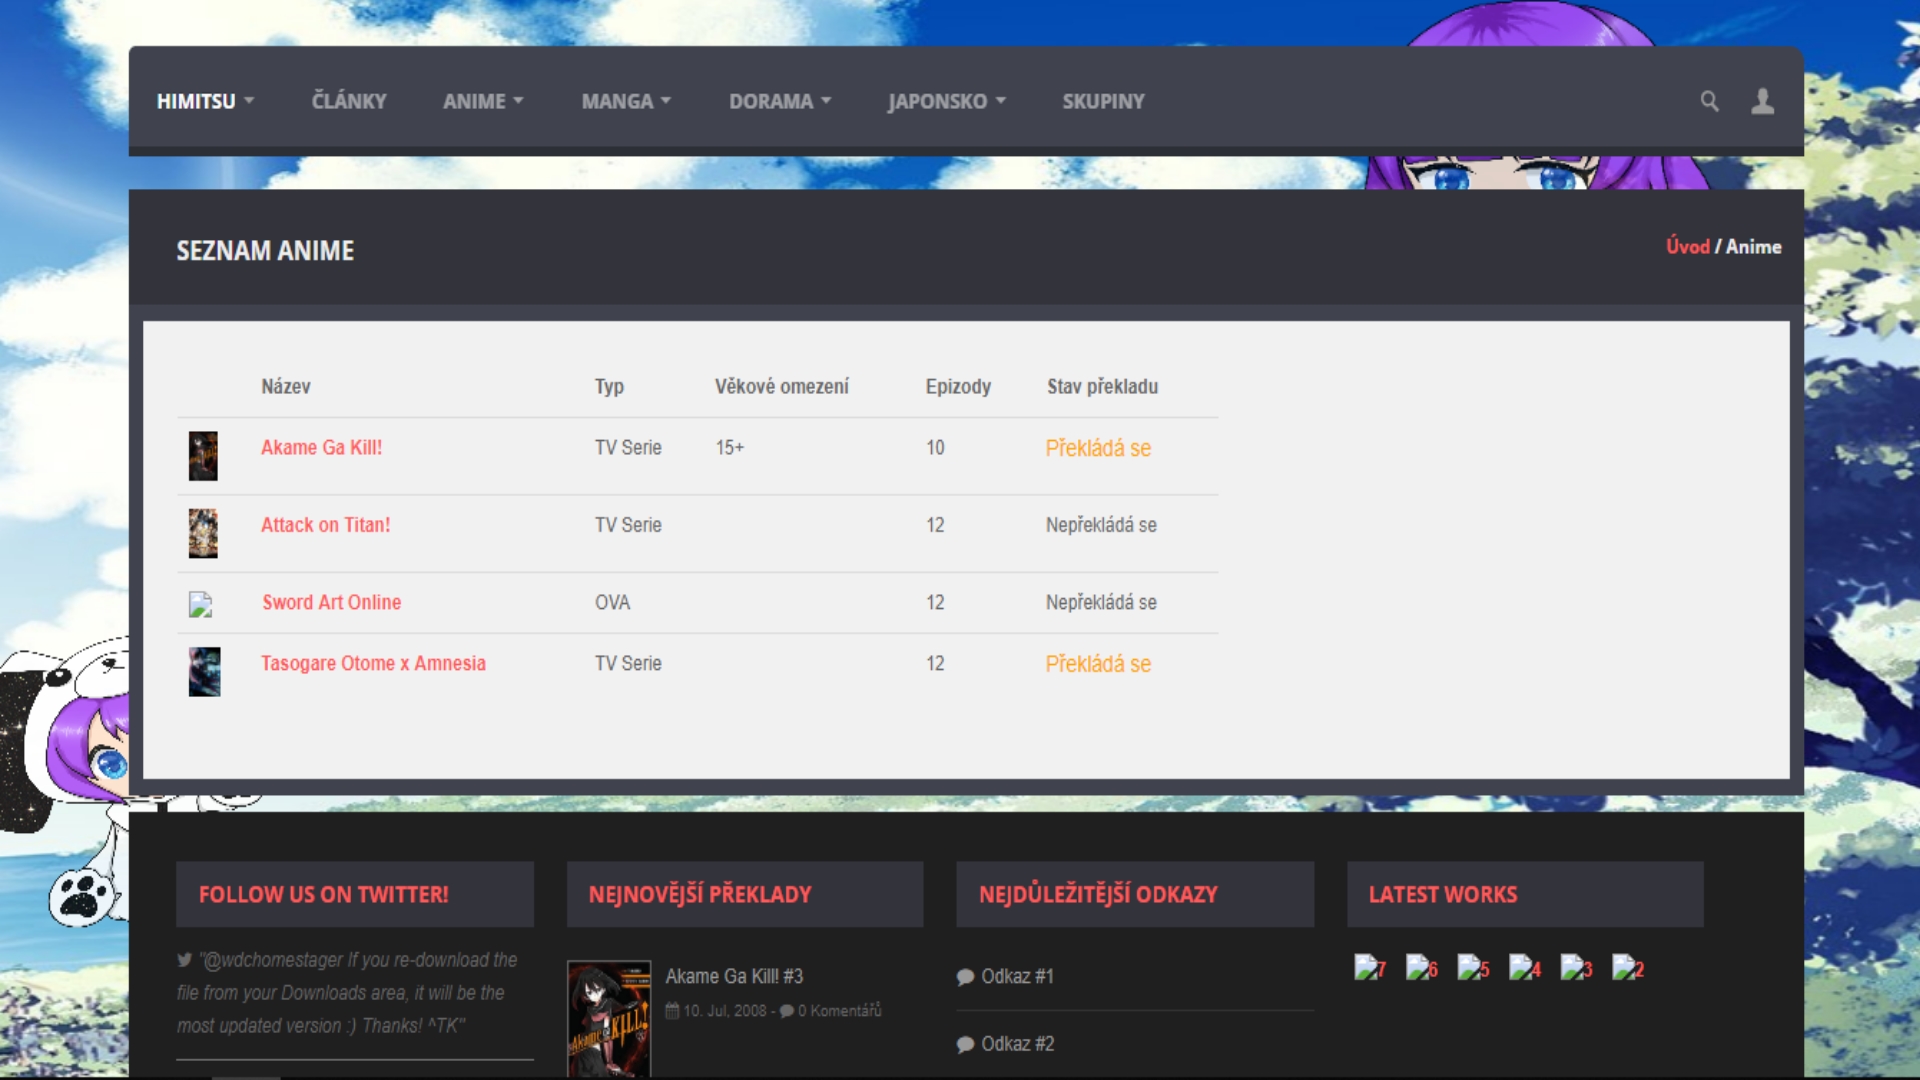This screenshot has width=1920, height=1080.
Task: Follow the Úvod breadcrumb link
Action: (1687, 246)
